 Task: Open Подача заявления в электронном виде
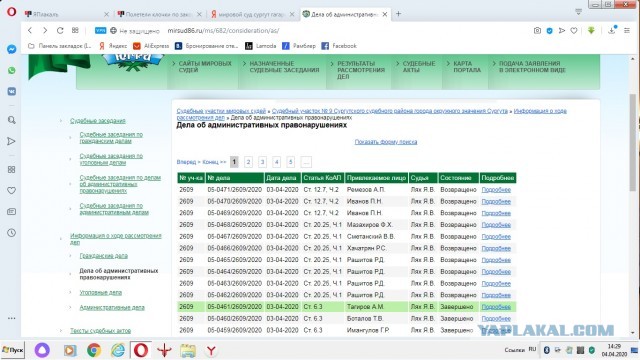coord(532,67)
